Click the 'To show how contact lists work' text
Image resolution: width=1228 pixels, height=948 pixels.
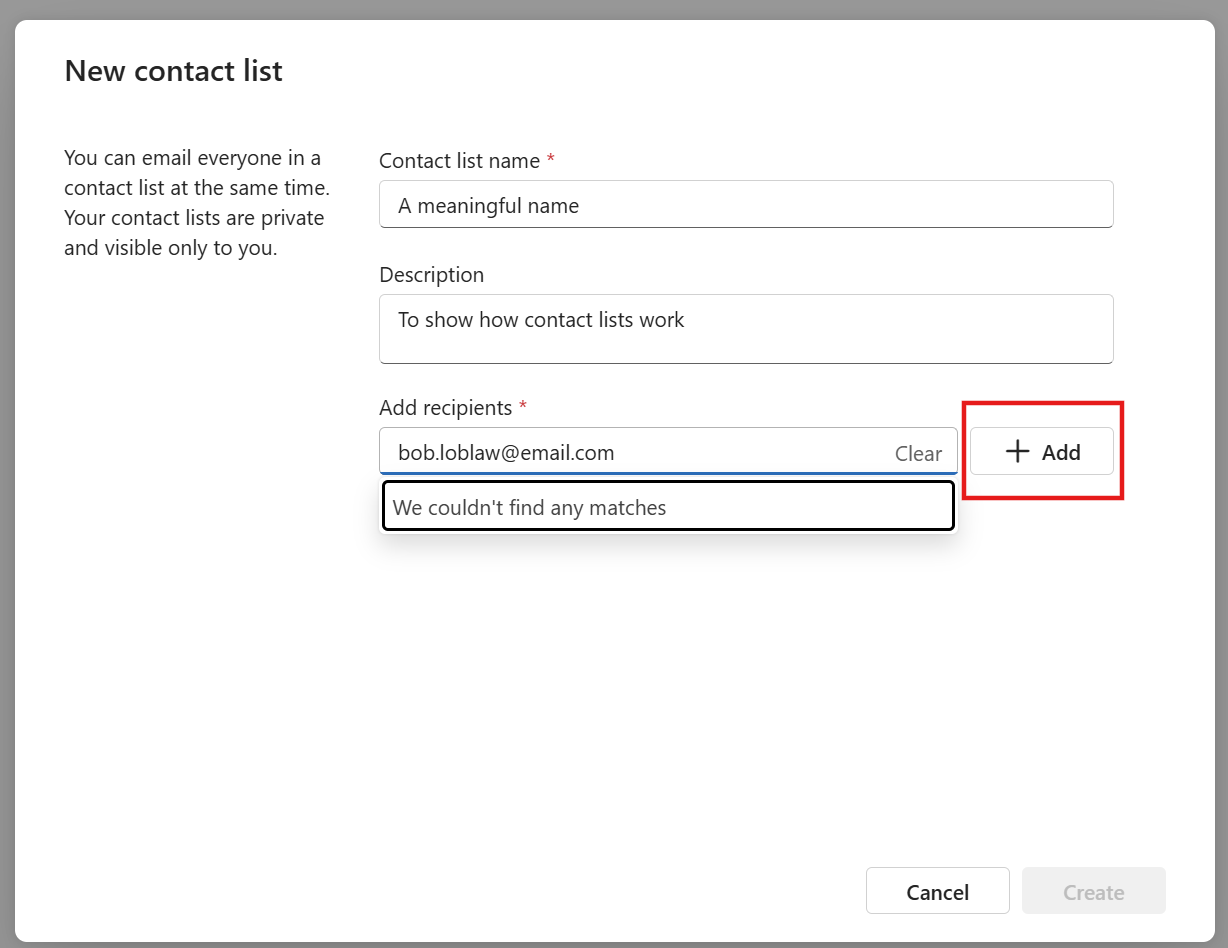(x=541, y=320)
